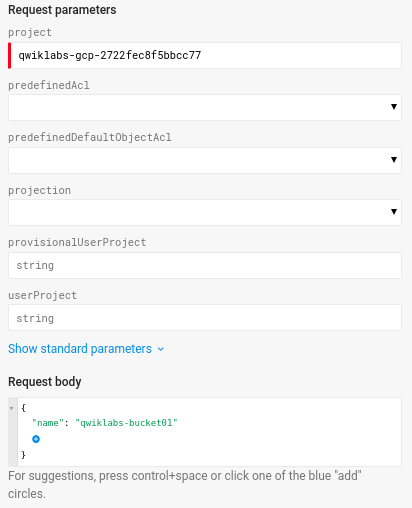This screenshot has width=412, height=508.
Task: Click the chevron next to Show standard parameters
Action: coord(161,349)
